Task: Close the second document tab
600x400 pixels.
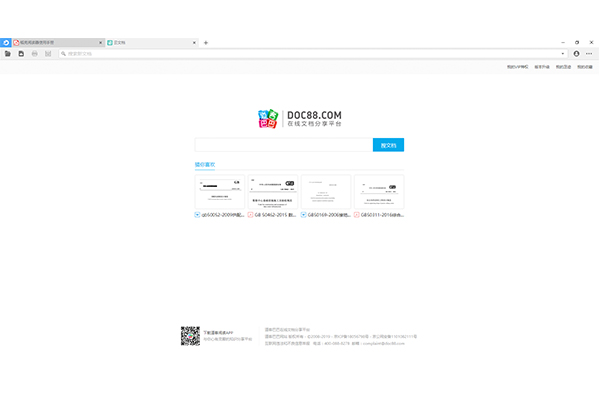Action: pyautogui.click(x=194, y=43)
